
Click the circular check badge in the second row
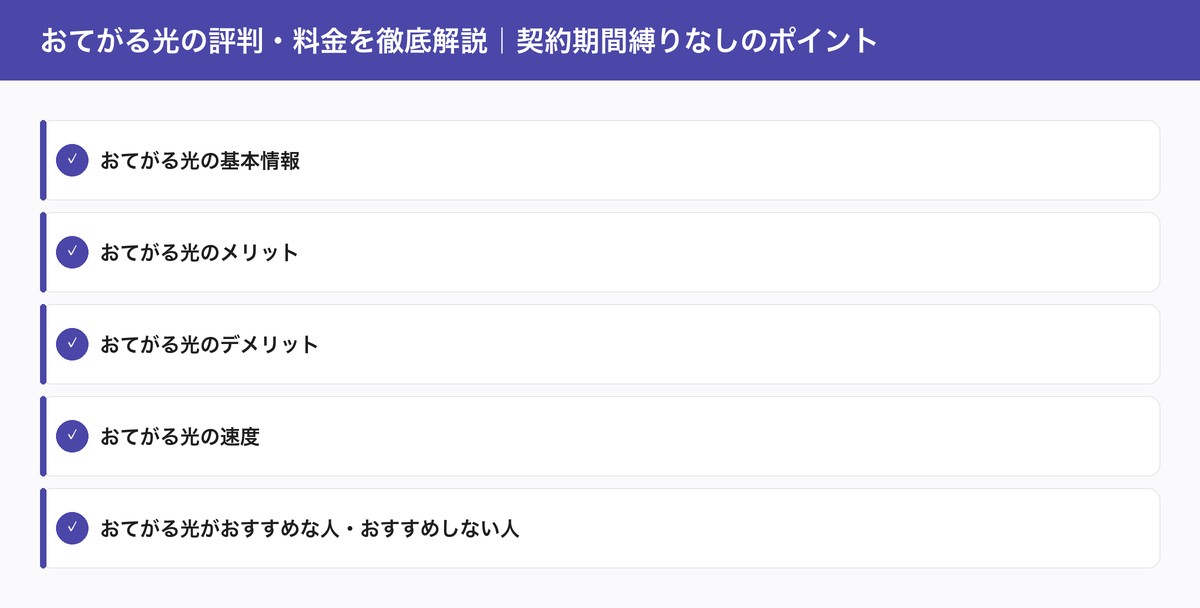[71, 252]
